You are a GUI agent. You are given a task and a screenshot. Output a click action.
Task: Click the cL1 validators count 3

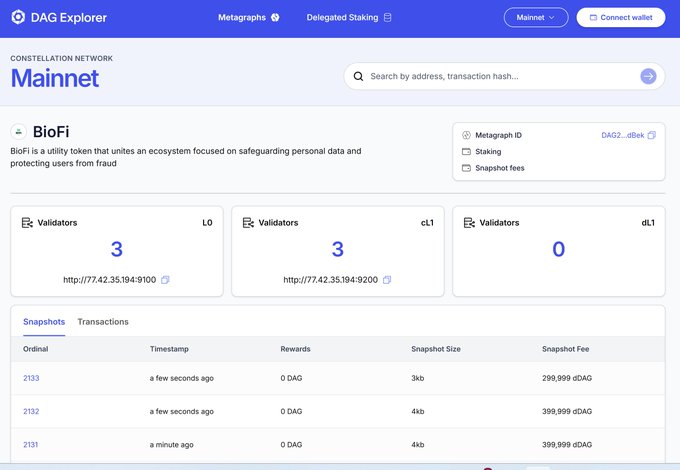(x=337, y=249)
